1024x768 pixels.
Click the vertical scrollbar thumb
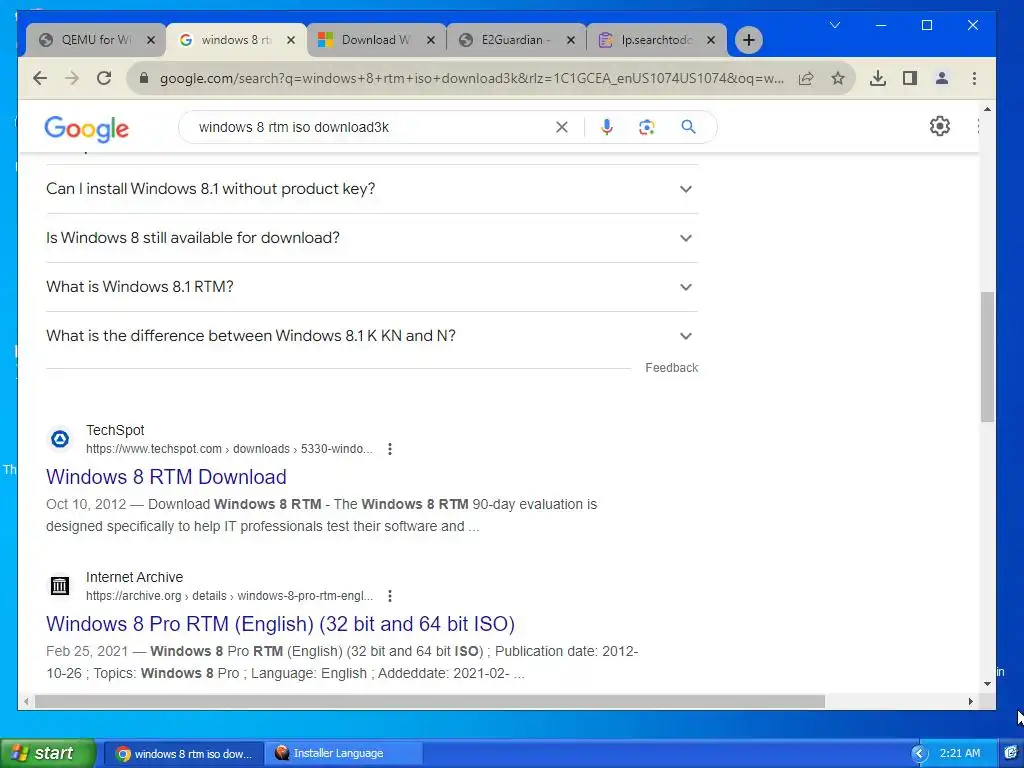pyautogui.click(x=987, y=357)
